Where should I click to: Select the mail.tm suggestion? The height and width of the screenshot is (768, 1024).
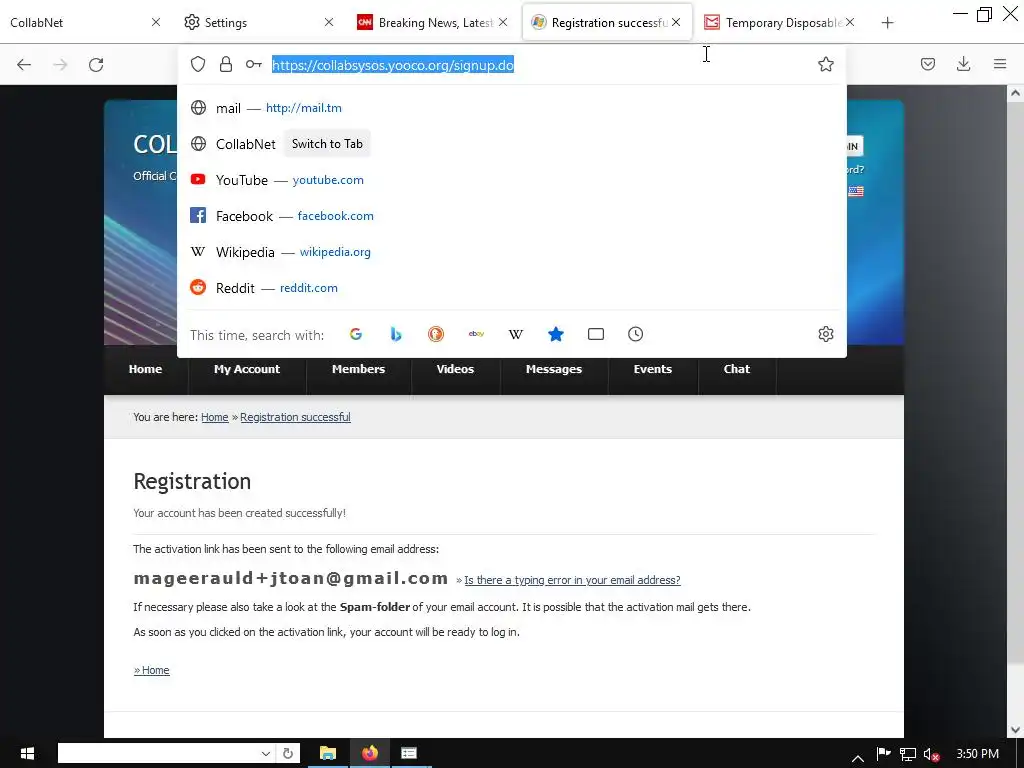[x=512, y=108]
